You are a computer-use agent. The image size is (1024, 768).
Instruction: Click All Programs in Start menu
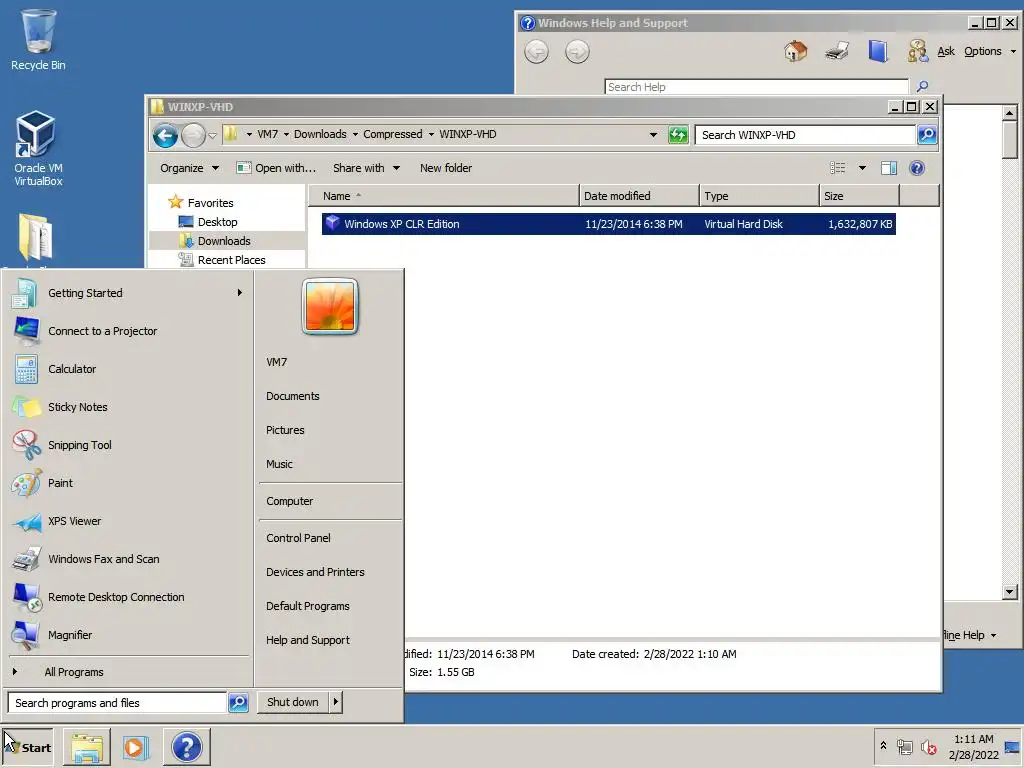tap(74, 672)
